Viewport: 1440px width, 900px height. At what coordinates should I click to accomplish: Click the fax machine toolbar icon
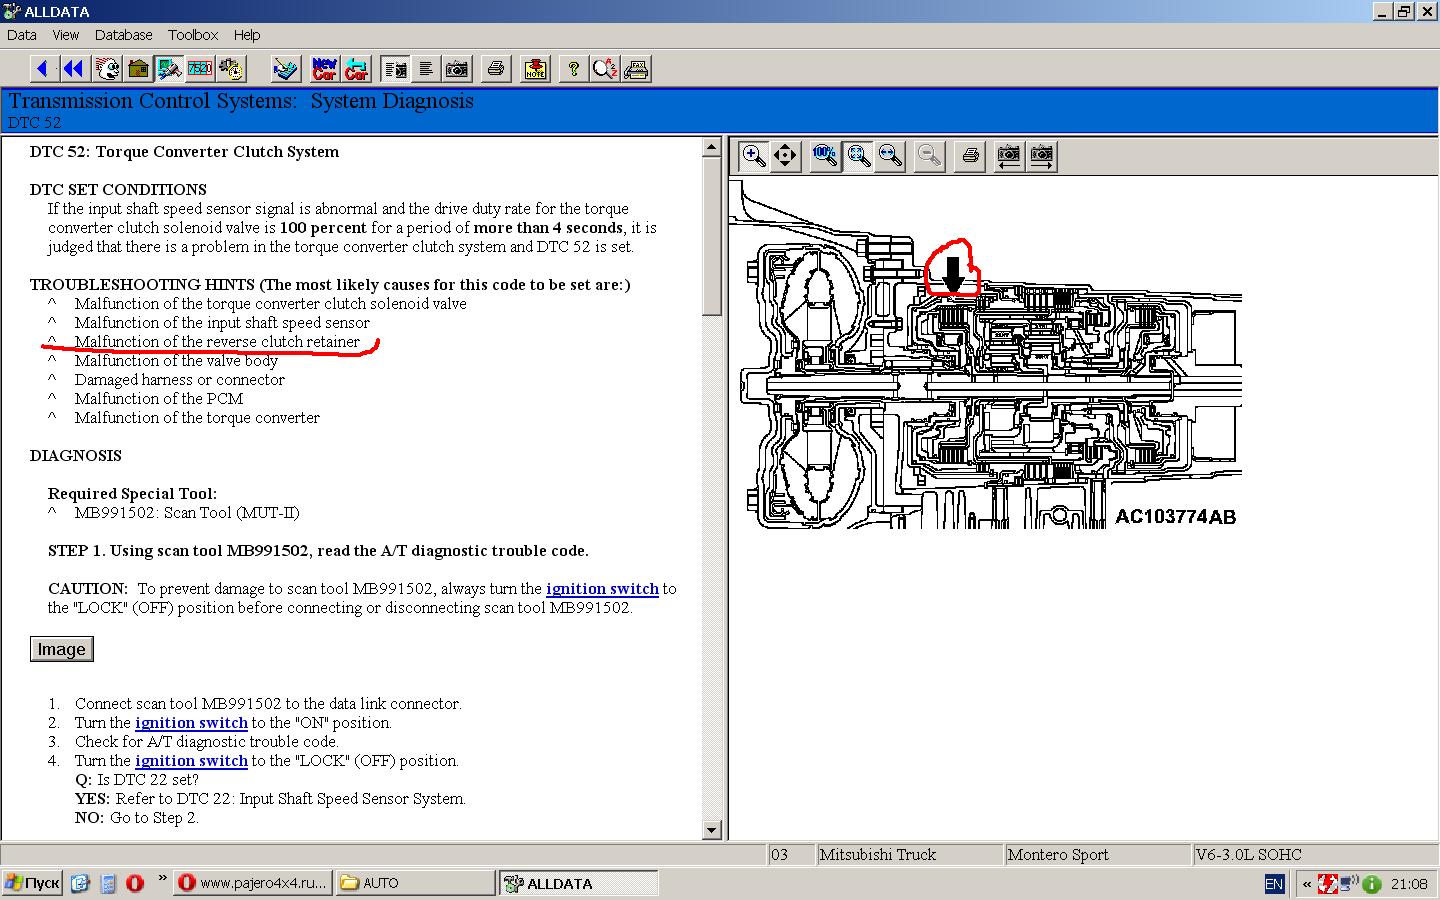pyautogui.click(x=637, y=69)
